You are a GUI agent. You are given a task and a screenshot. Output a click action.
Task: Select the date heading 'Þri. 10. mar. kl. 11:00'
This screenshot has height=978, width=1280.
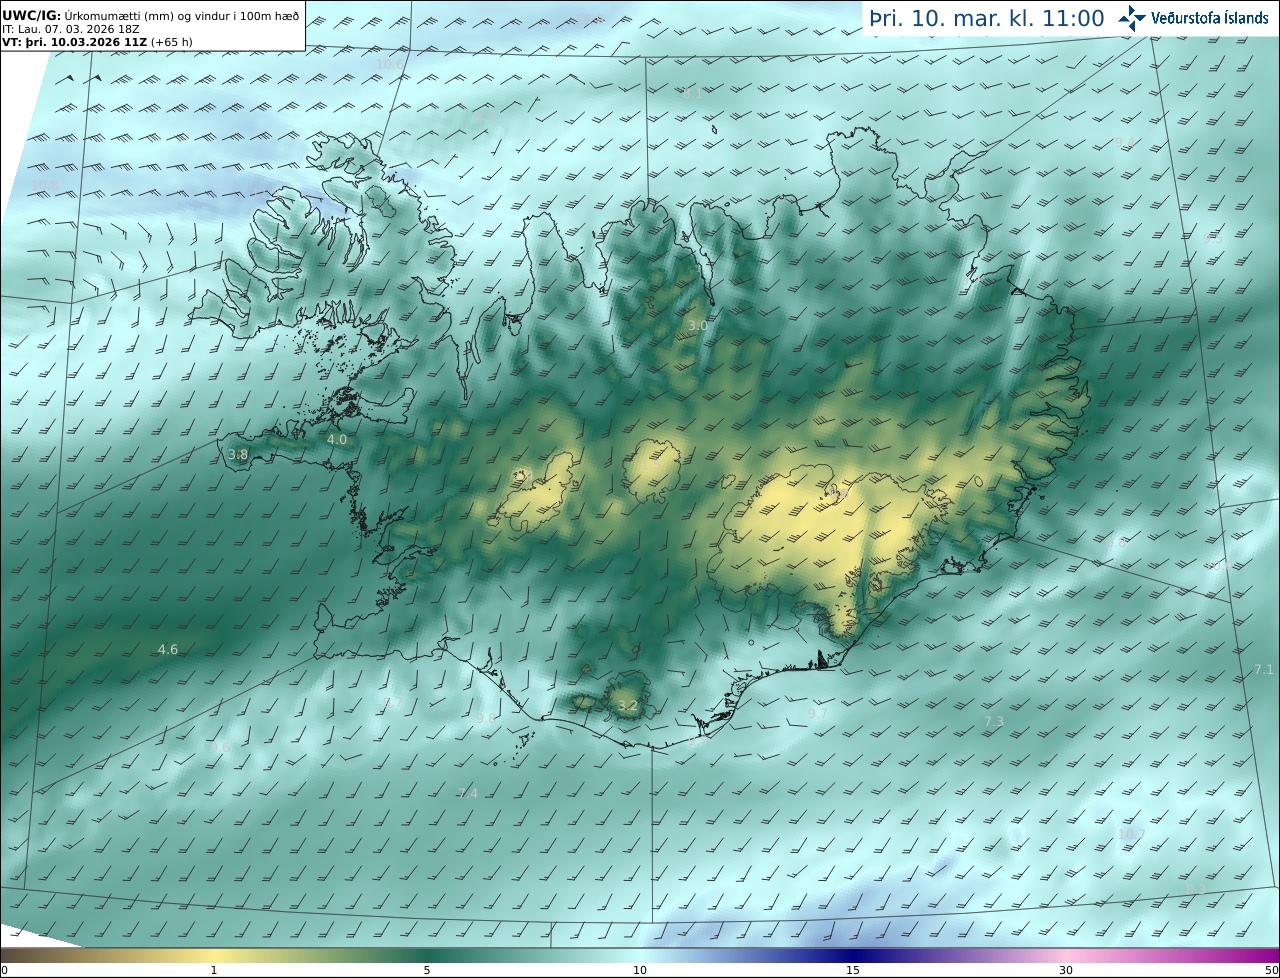pyautogui.click(x=987, y=19)
